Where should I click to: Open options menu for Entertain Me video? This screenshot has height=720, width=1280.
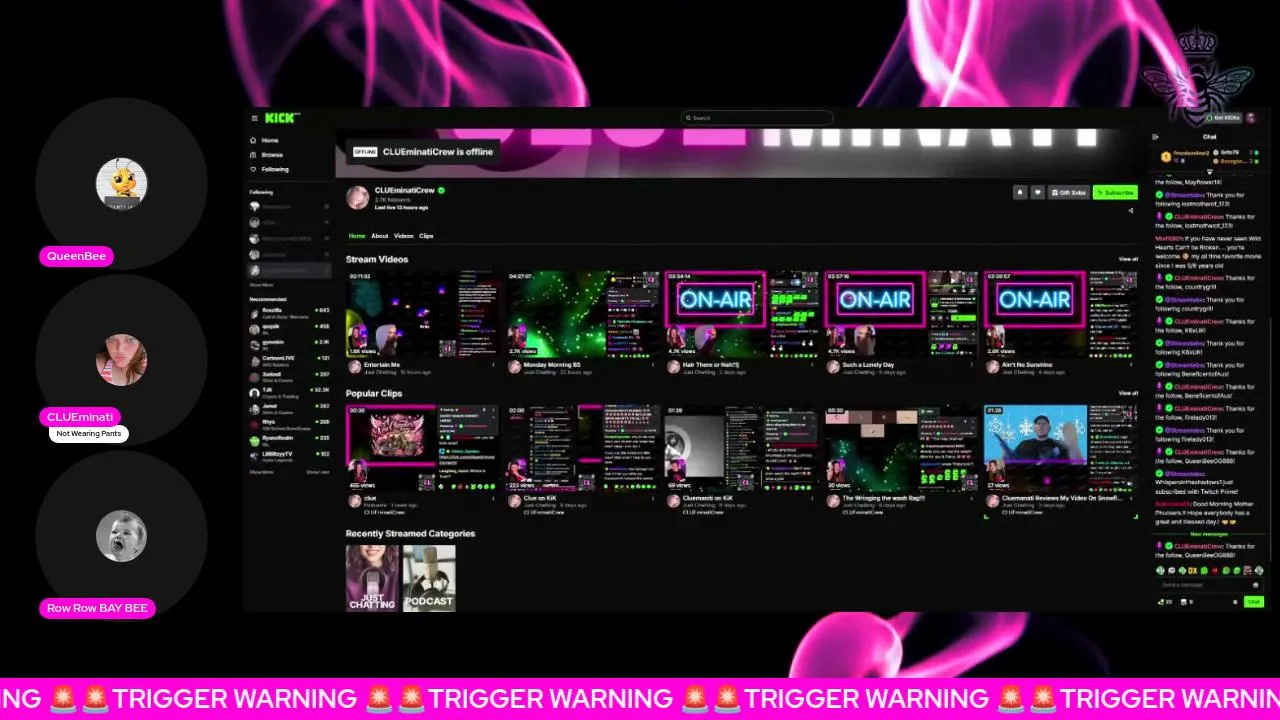(x=493, y=365)
